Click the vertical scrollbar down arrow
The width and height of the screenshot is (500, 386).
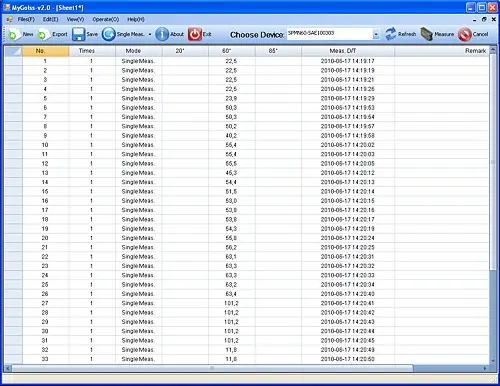coord(493,361)
